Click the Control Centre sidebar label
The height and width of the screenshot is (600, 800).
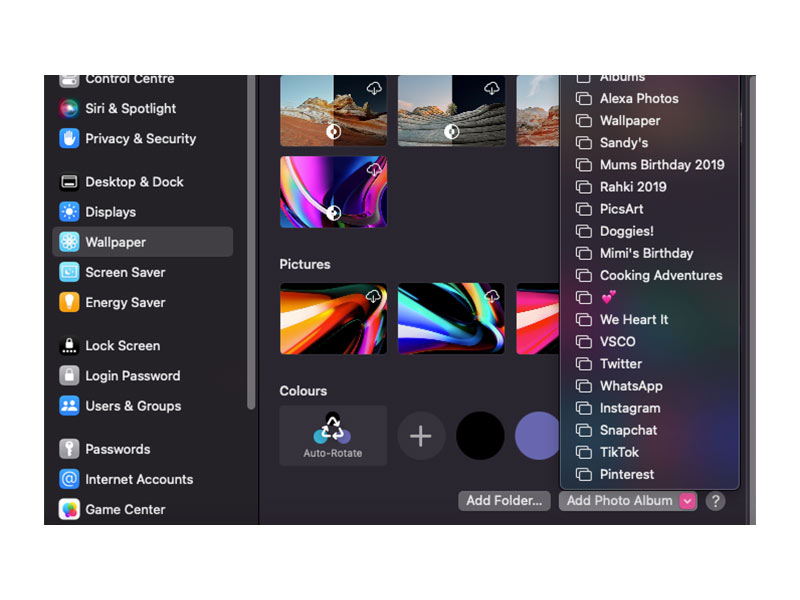[x=130, y=79]
